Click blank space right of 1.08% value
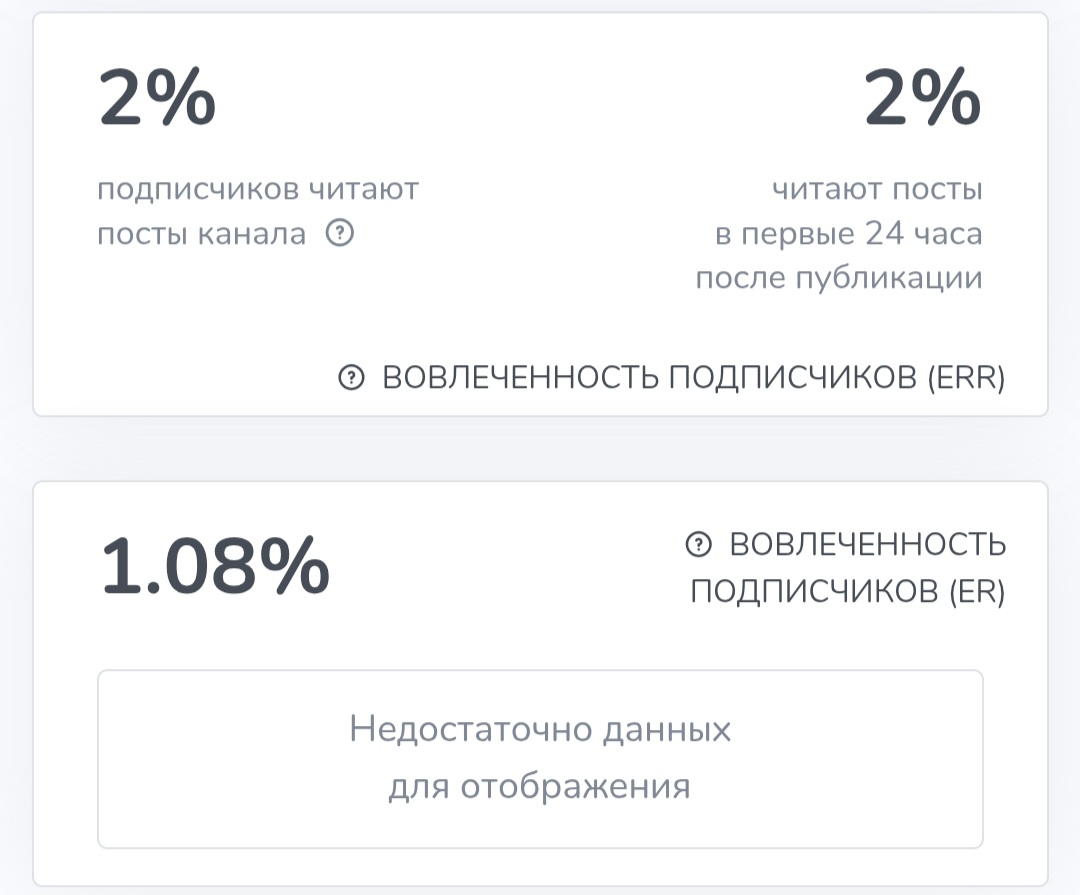Screen dimensions: 1080x895 [500, 568]
